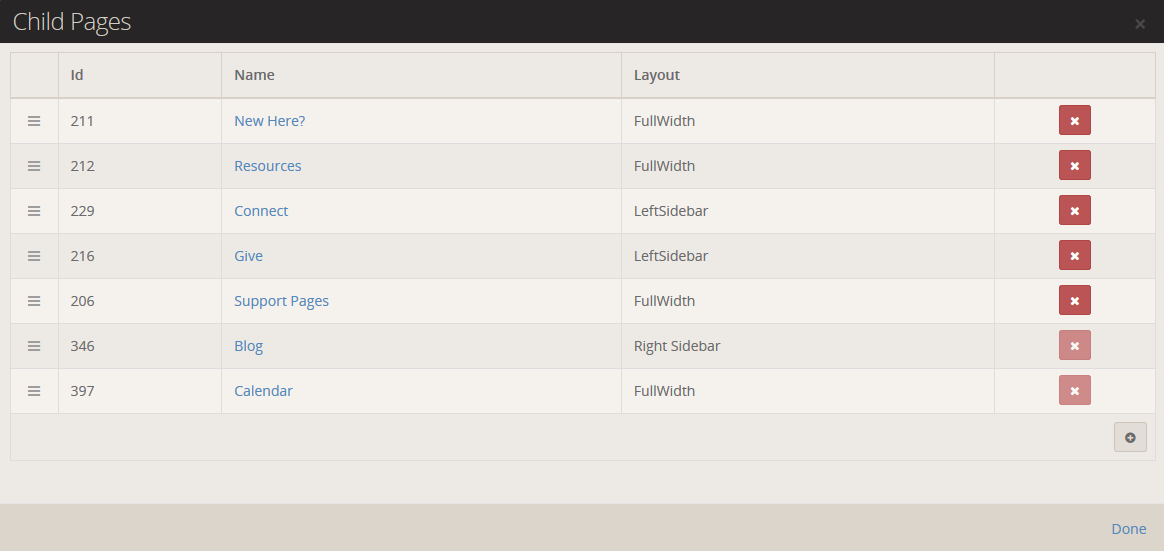
Task: Click the reorder handle for Give row
Action: coord(34,256)
